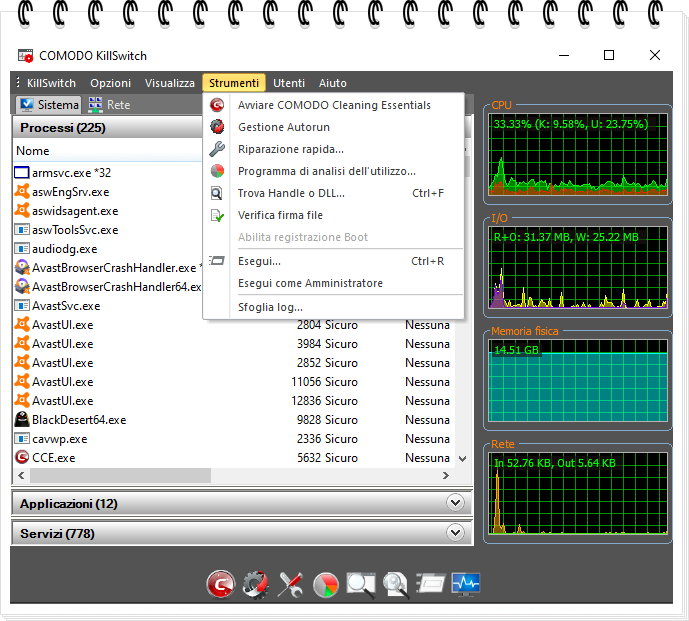Click magnifier over gear document icon in toolbar
This screenshot has width=689, height=621.
(396, 585)
